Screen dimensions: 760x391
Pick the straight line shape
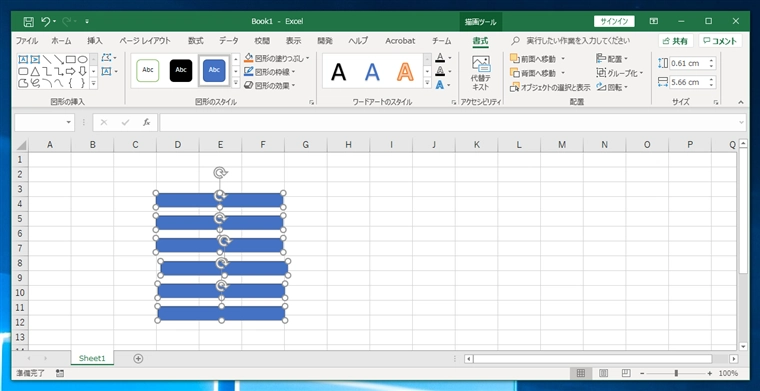pos(47,60)
